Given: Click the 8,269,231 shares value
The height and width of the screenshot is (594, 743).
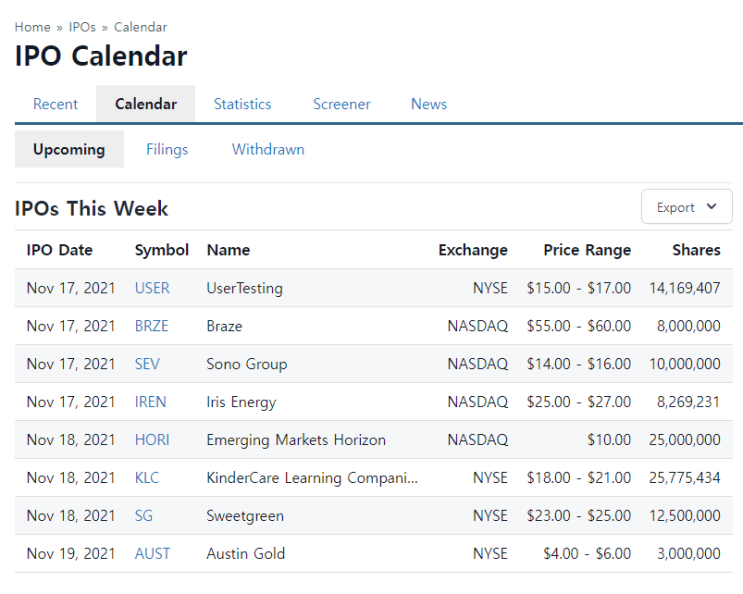Looking at the screenshot, I should click(689, 402).
